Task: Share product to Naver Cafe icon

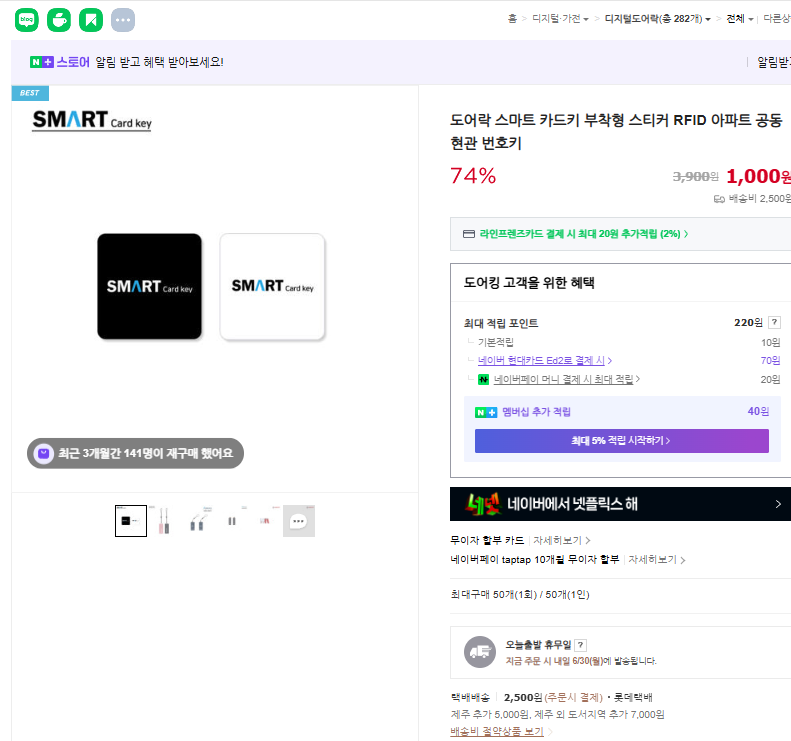Action: coord(59,20)
